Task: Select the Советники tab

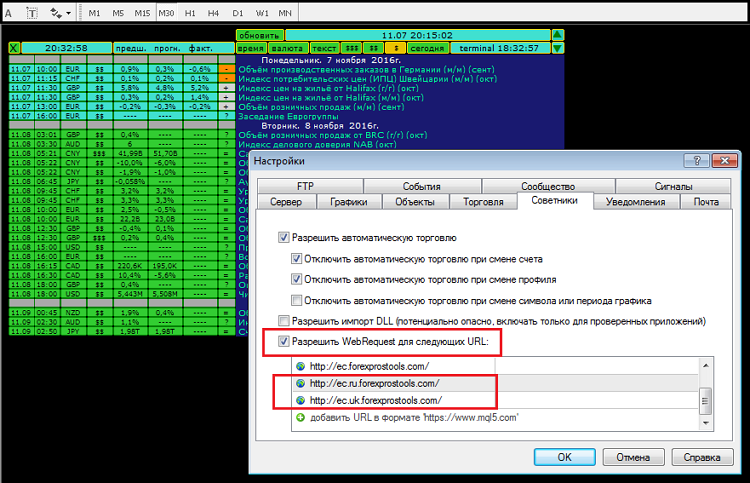Action: coord(555,200)
